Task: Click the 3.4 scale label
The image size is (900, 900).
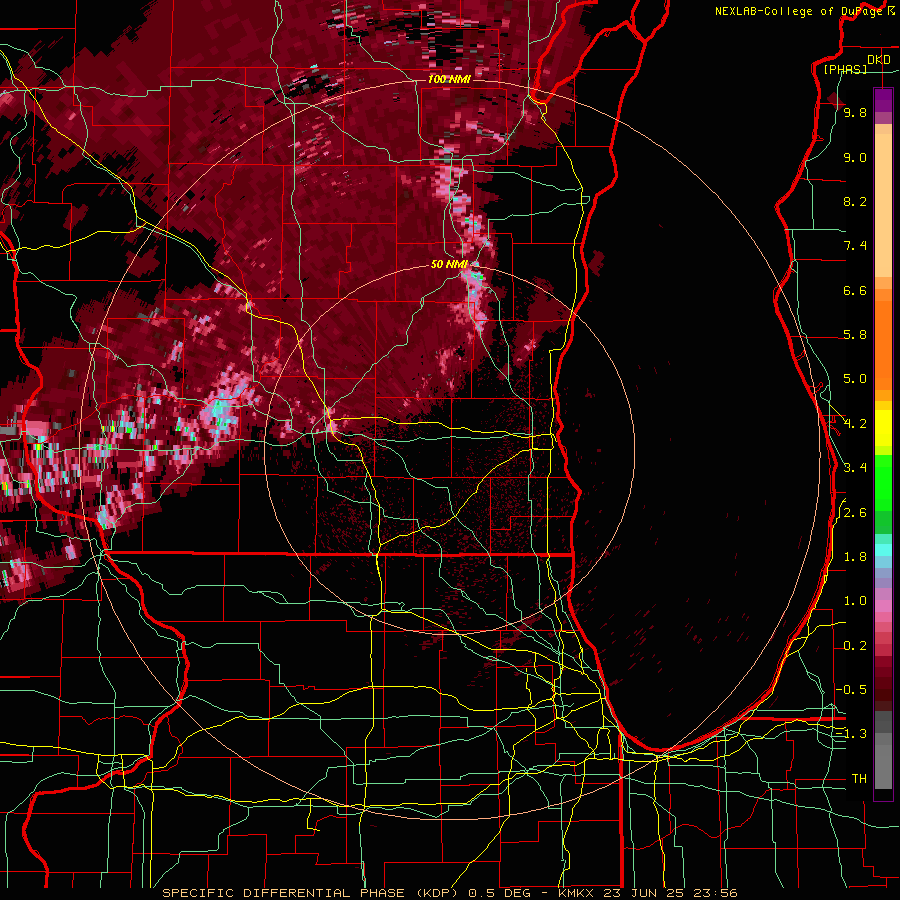Action: click(855, 468)
